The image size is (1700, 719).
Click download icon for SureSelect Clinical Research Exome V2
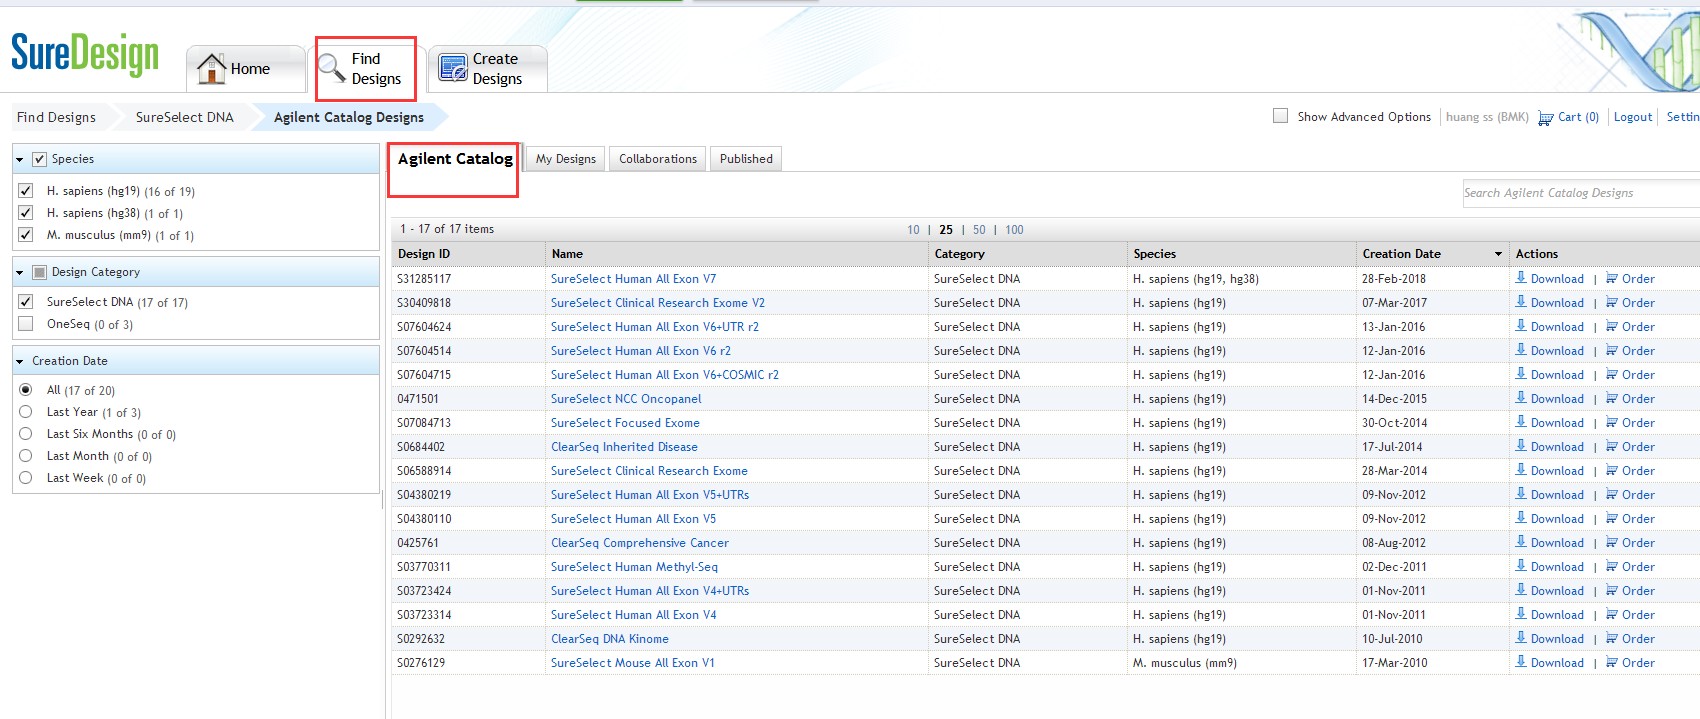1521,302
